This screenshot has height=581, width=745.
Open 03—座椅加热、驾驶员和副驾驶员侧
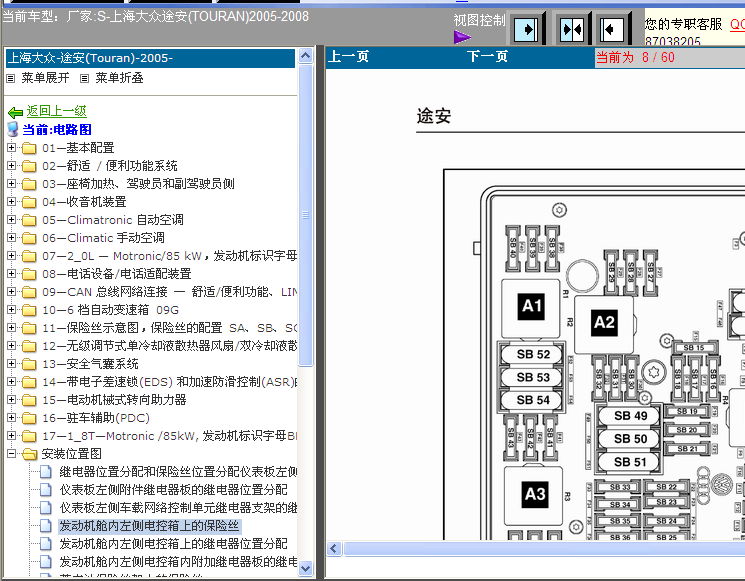[138, 183]
